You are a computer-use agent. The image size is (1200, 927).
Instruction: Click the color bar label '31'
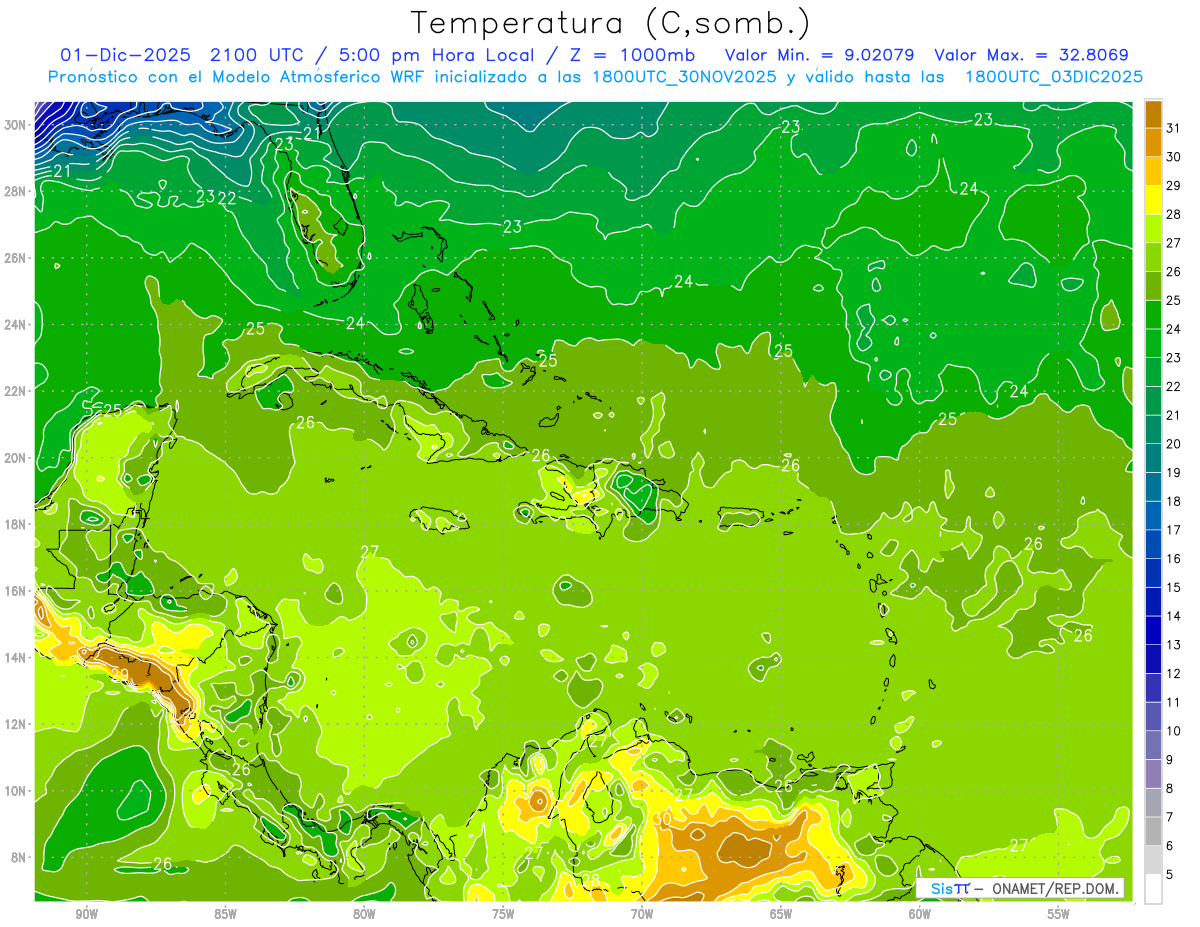point(1174,128)
